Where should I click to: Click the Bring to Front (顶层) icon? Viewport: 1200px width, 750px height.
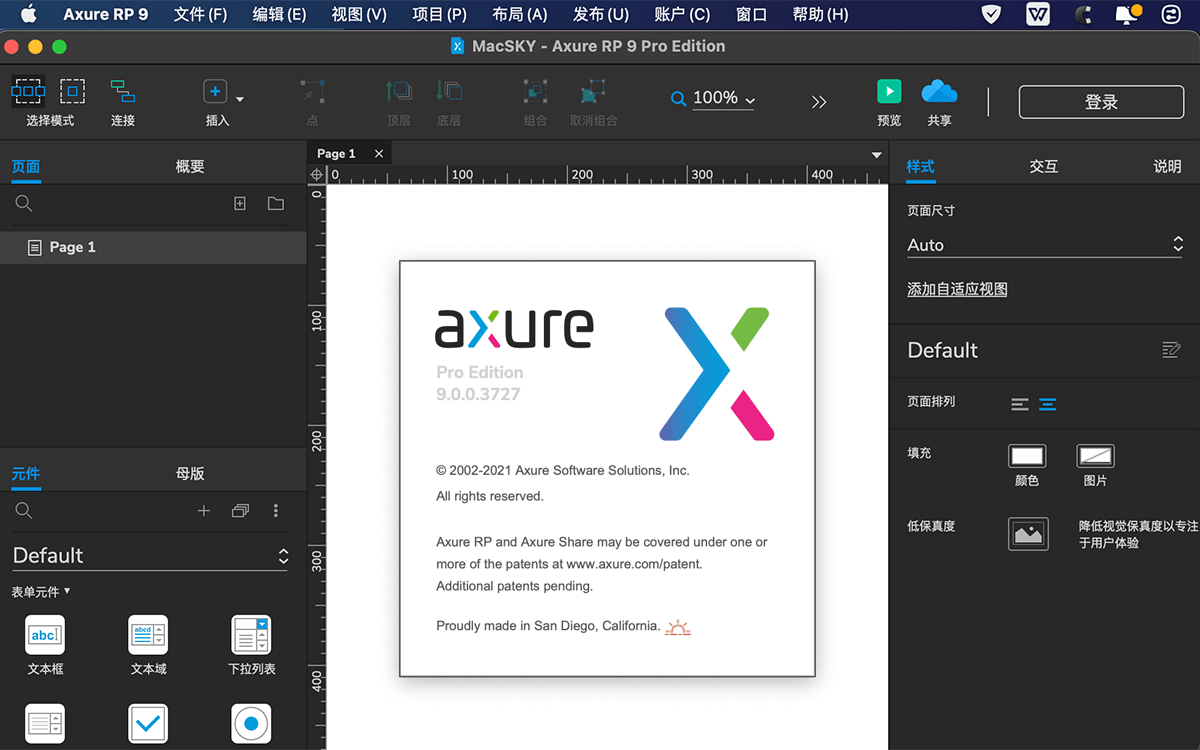[x=398, y=91]
